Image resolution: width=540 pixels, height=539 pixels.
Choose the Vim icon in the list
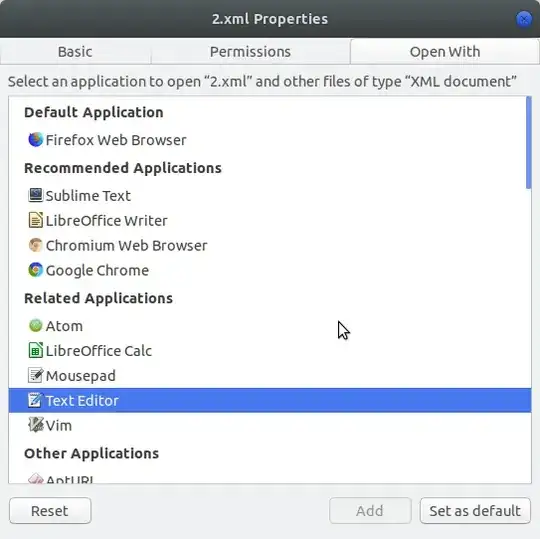click(x=35, y=425)
